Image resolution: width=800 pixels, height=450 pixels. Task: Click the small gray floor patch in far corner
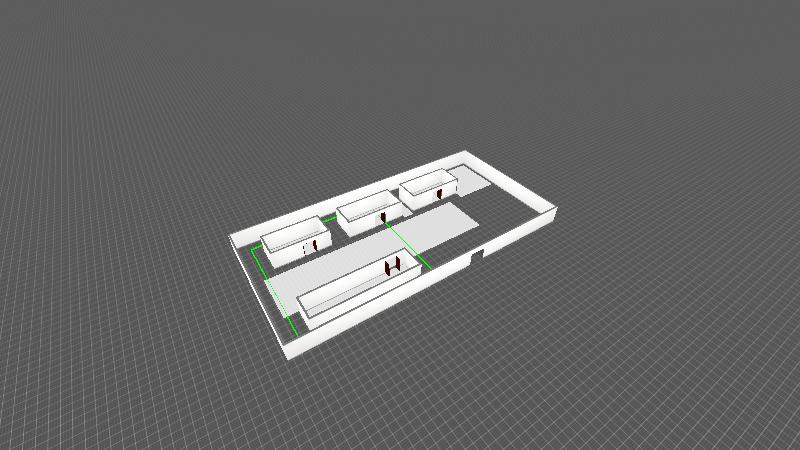point(468,180)
